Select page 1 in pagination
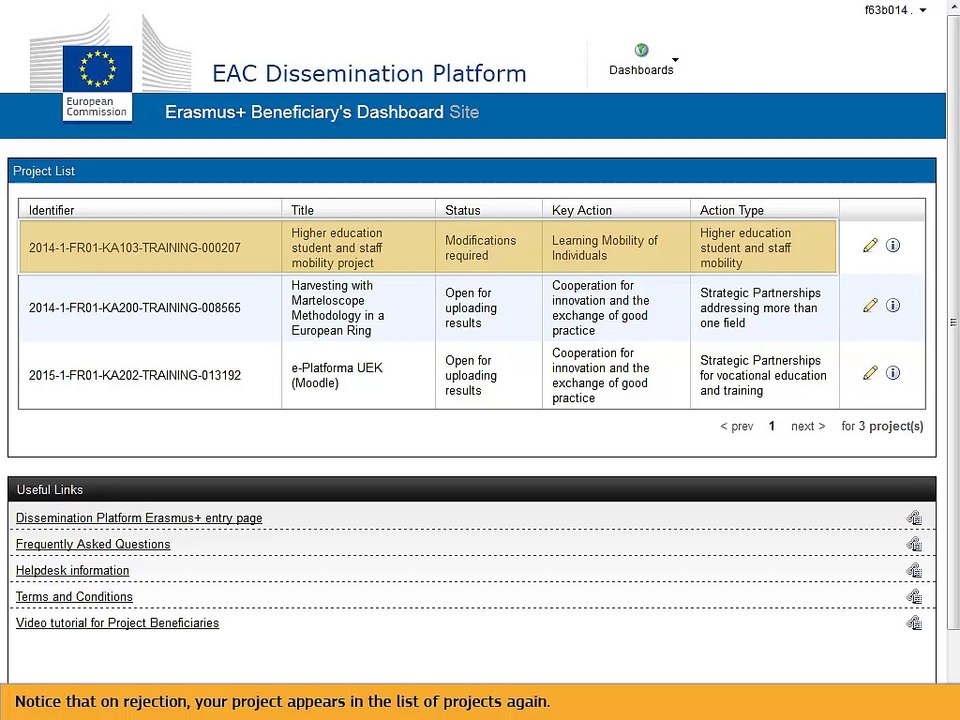The height and width of the screenshot is (720, 960). coord(771,426)
